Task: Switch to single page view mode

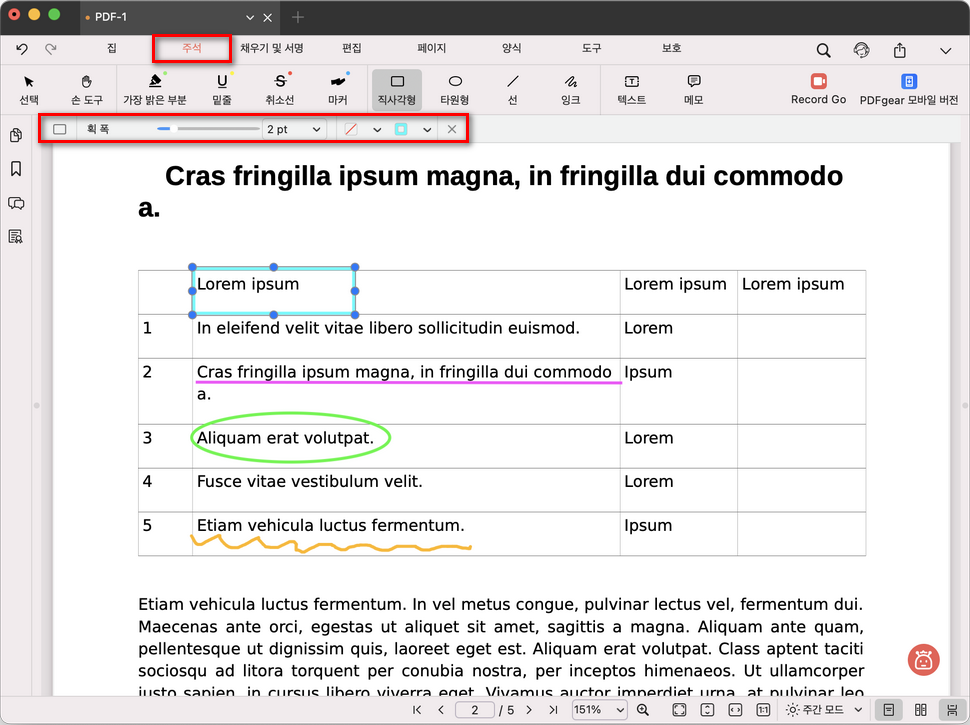Action: coord(888,709)
